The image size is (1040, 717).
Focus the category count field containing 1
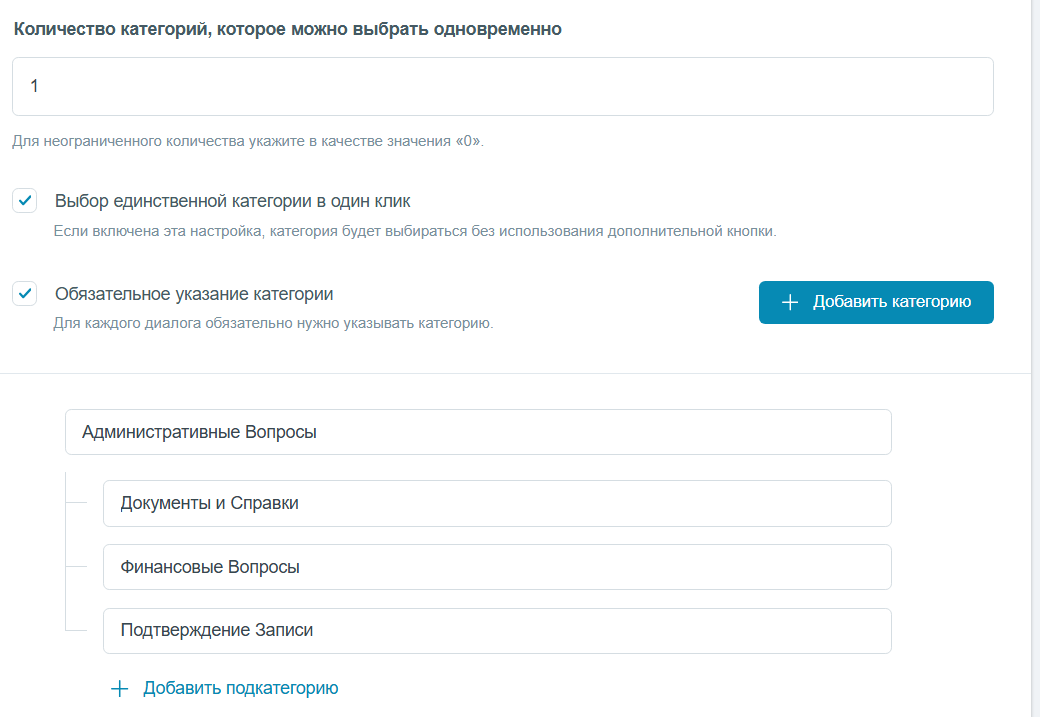click(502, 87)
